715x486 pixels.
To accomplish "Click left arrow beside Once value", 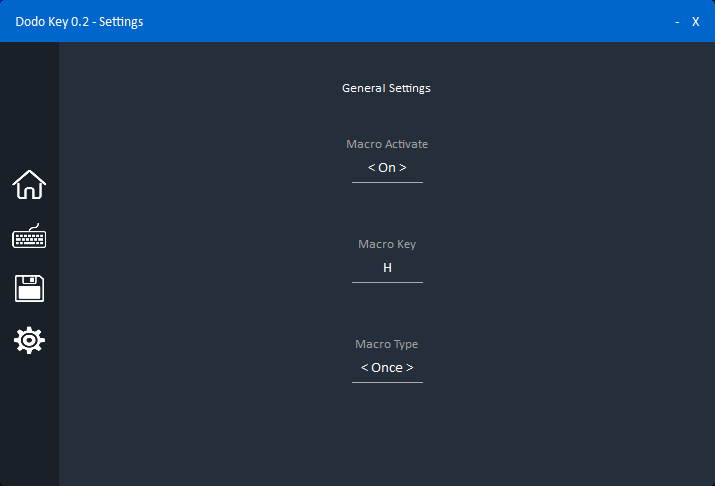I will click(364, 367).
